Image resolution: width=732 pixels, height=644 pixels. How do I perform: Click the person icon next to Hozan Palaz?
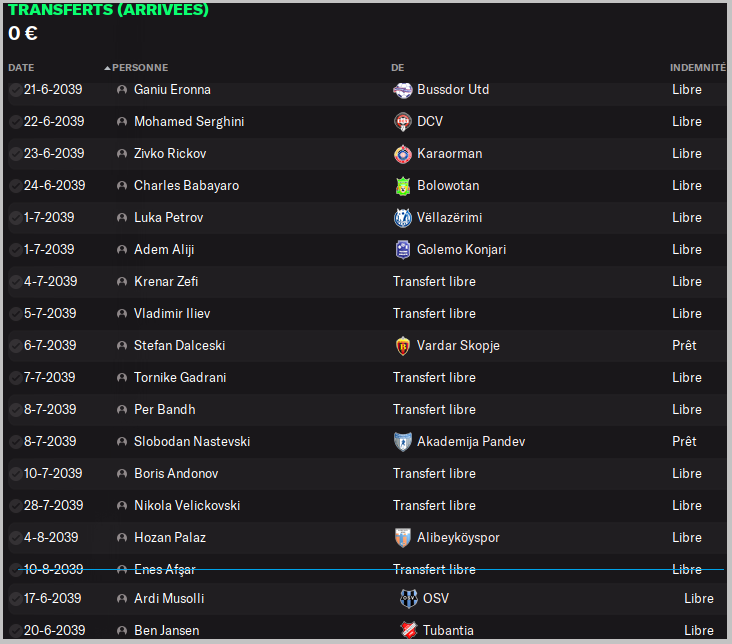[x=122, y=538]
